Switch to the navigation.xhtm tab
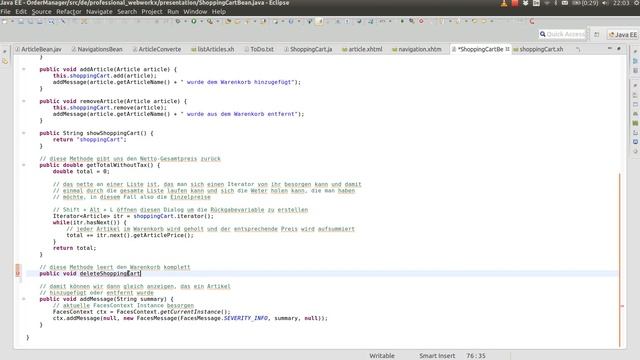Viewport: 640px width, 360px height. [417, 49]
